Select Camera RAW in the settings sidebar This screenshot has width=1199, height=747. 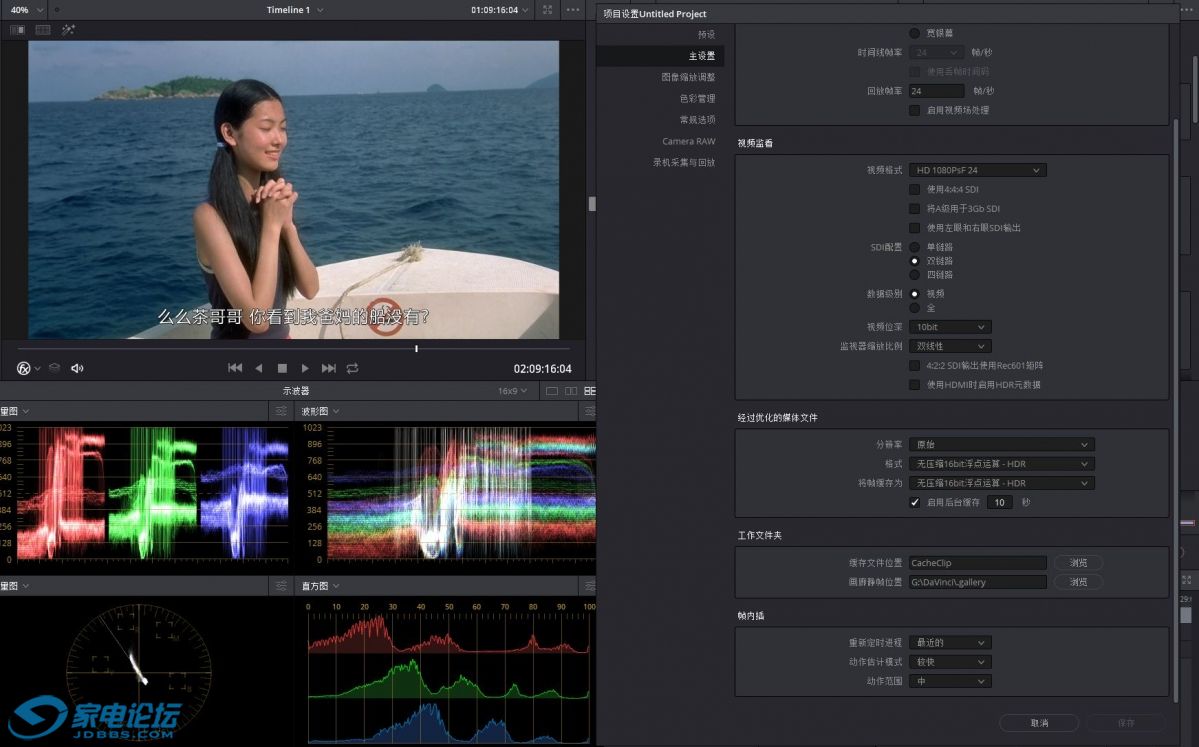click(688, 141)
